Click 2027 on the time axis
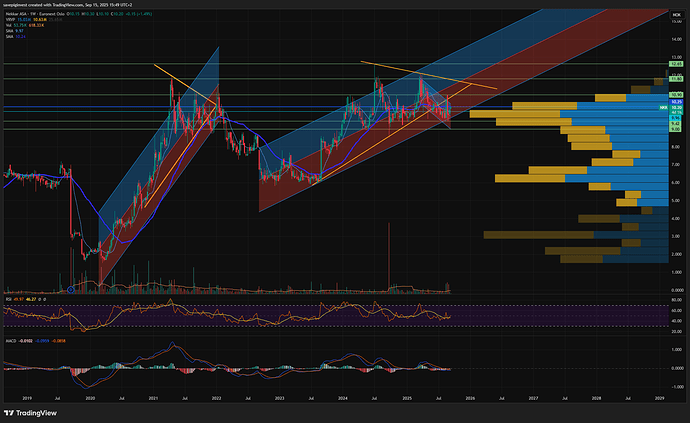 click(x=533, y=398)
